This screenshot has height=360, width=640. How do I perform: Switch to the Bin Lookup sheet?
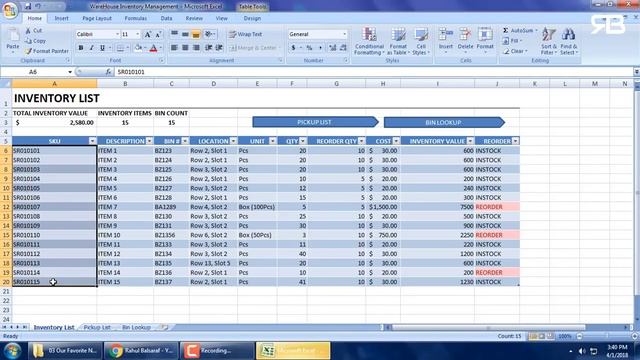click(136, 327)
